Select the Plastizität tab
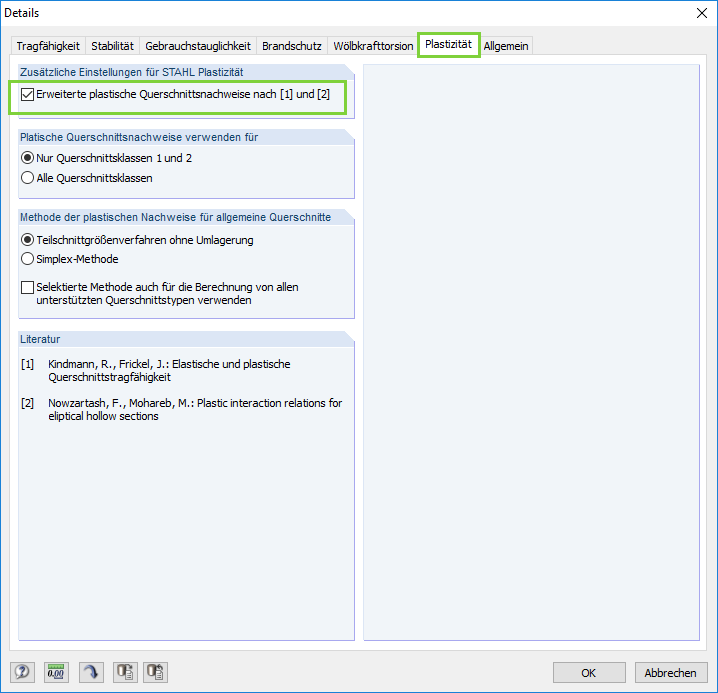Screen dimensions: 718x693 click(448, 44)
